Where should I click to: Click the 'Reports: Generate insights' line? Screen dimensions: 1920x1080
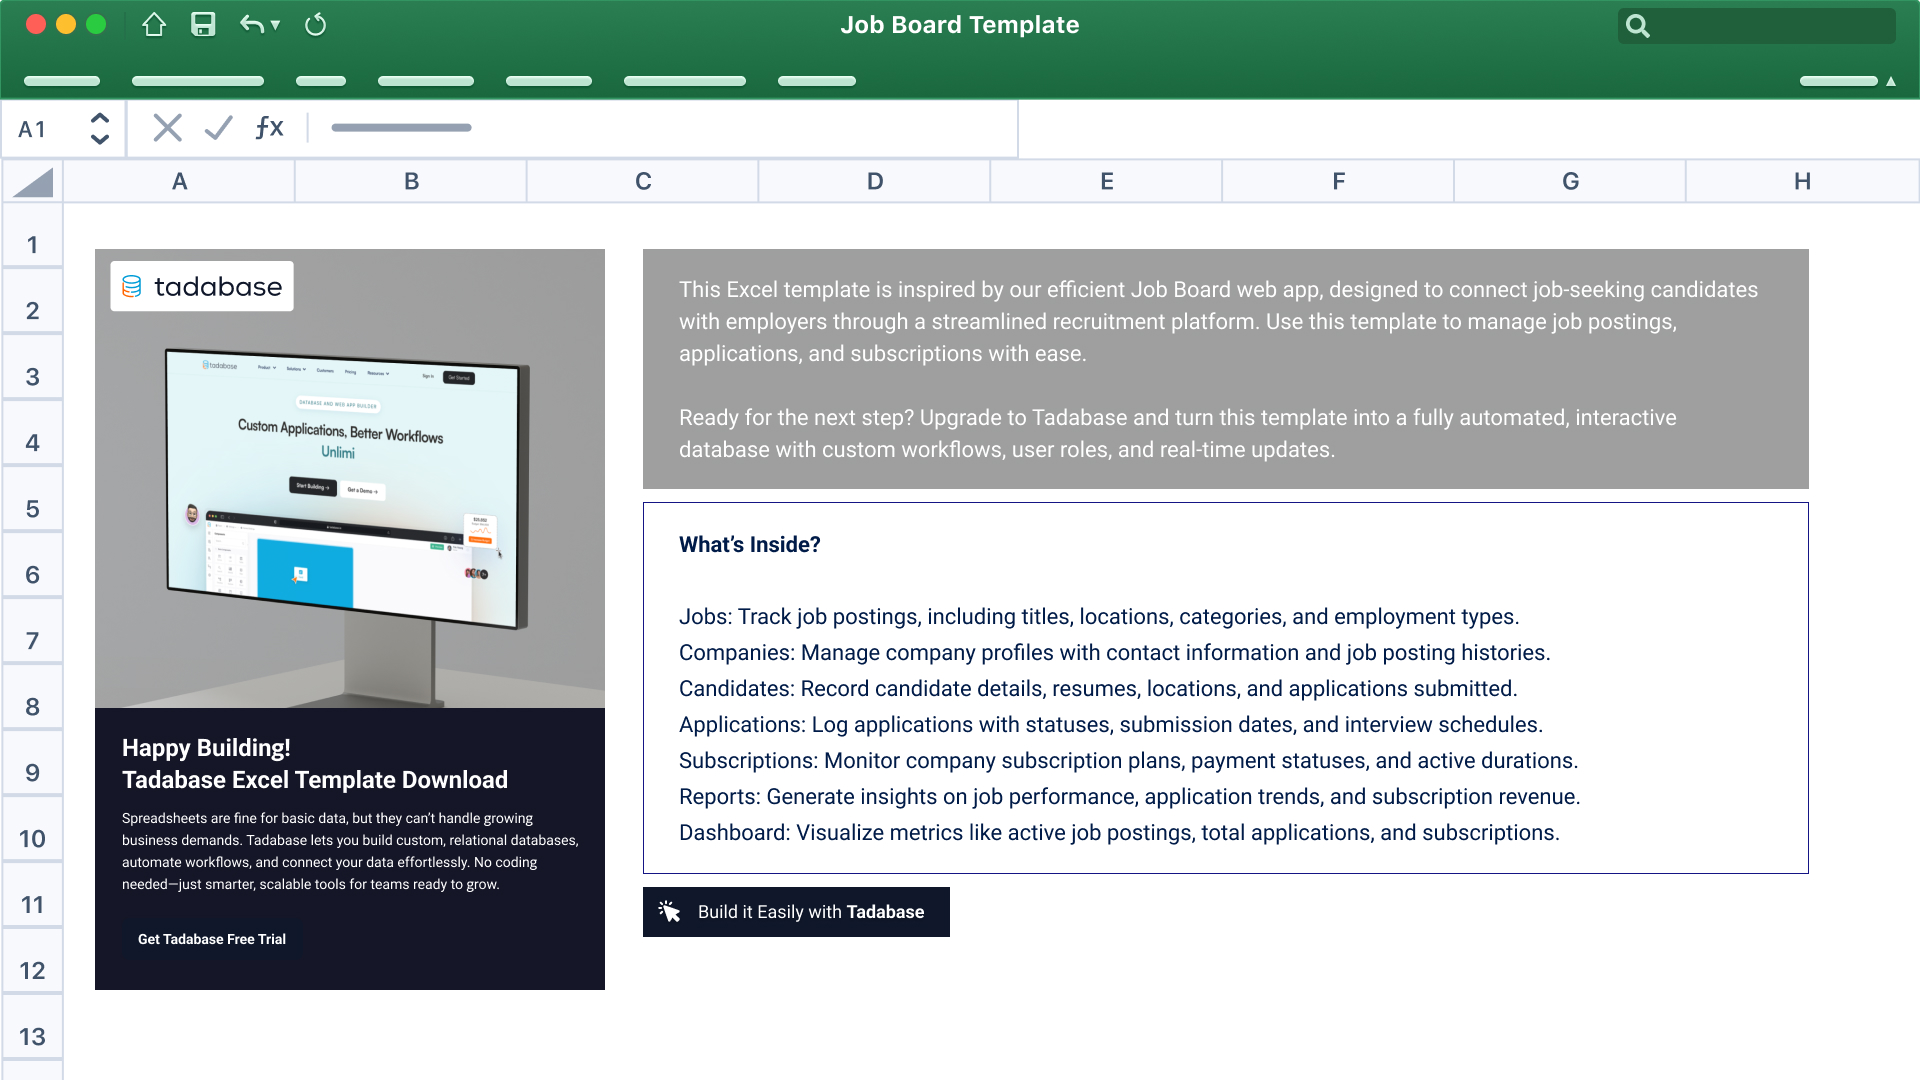tap(1130, 797)
